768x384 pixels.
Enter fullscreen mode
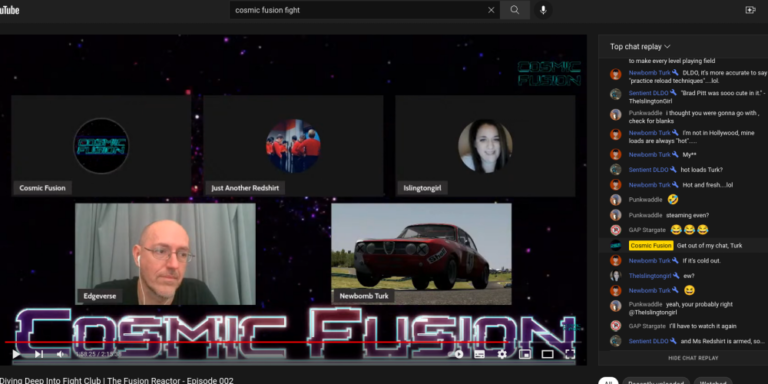click(x=570, y=354)
